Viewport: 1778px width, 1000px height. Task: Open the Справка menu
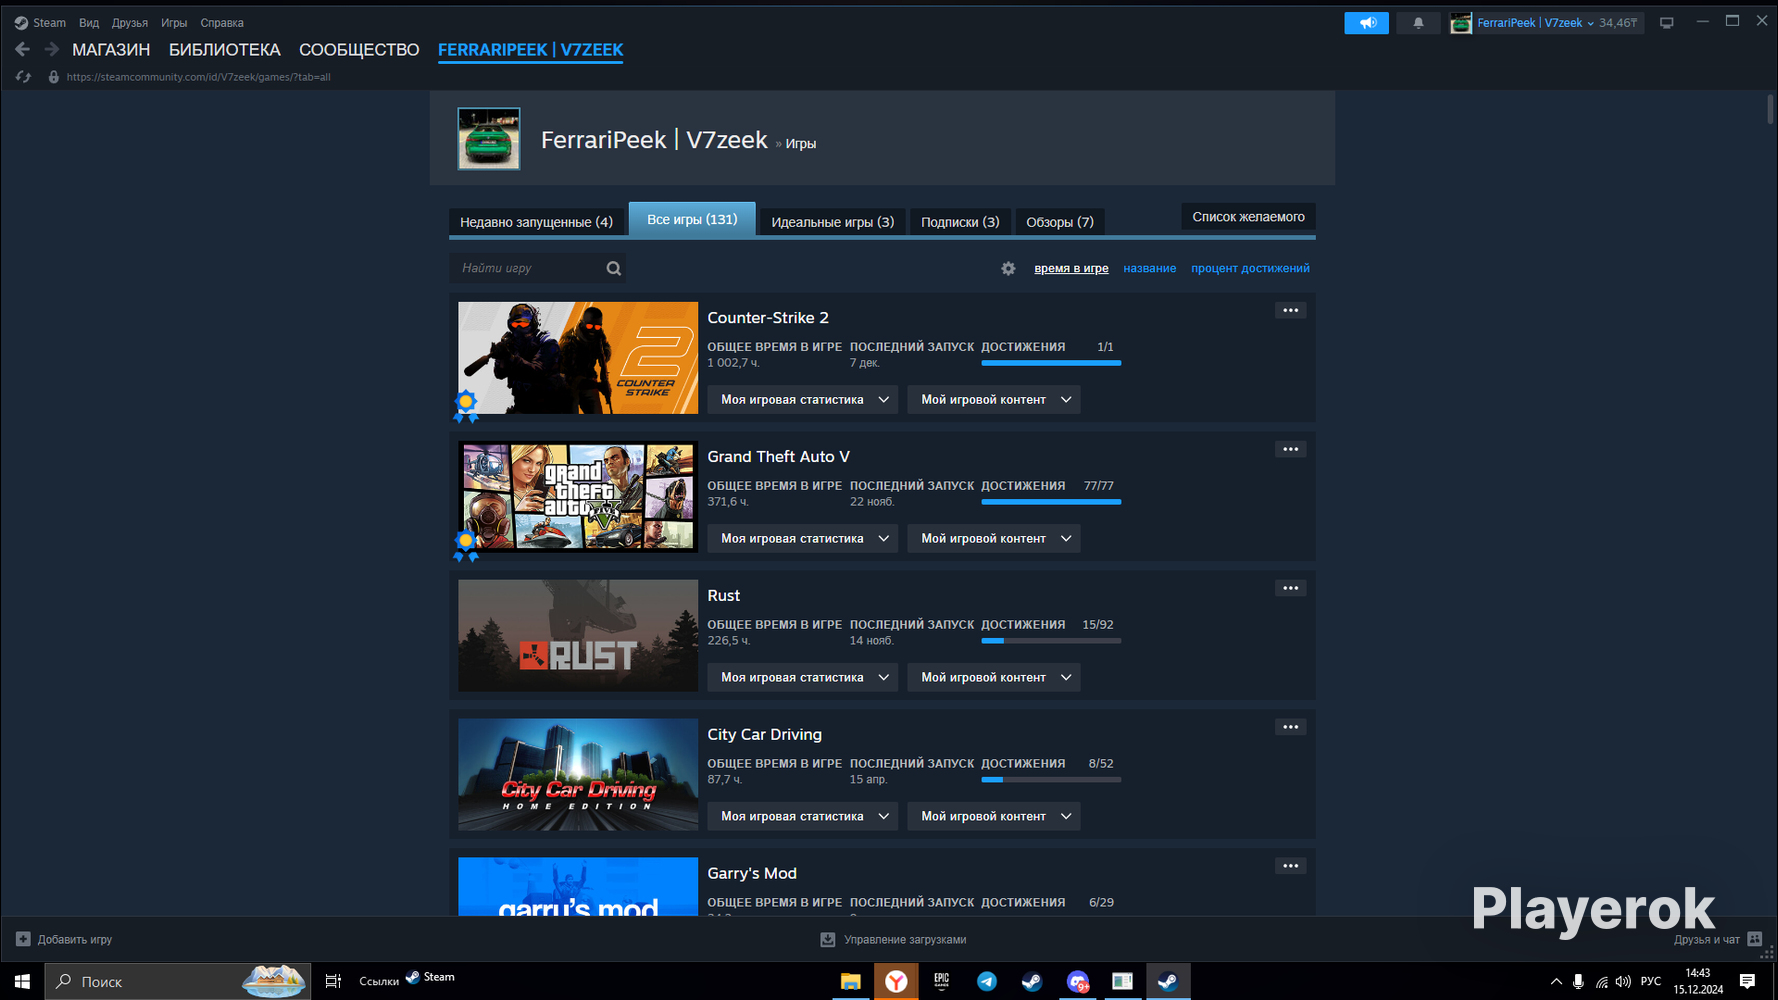(x=222, y=23)
